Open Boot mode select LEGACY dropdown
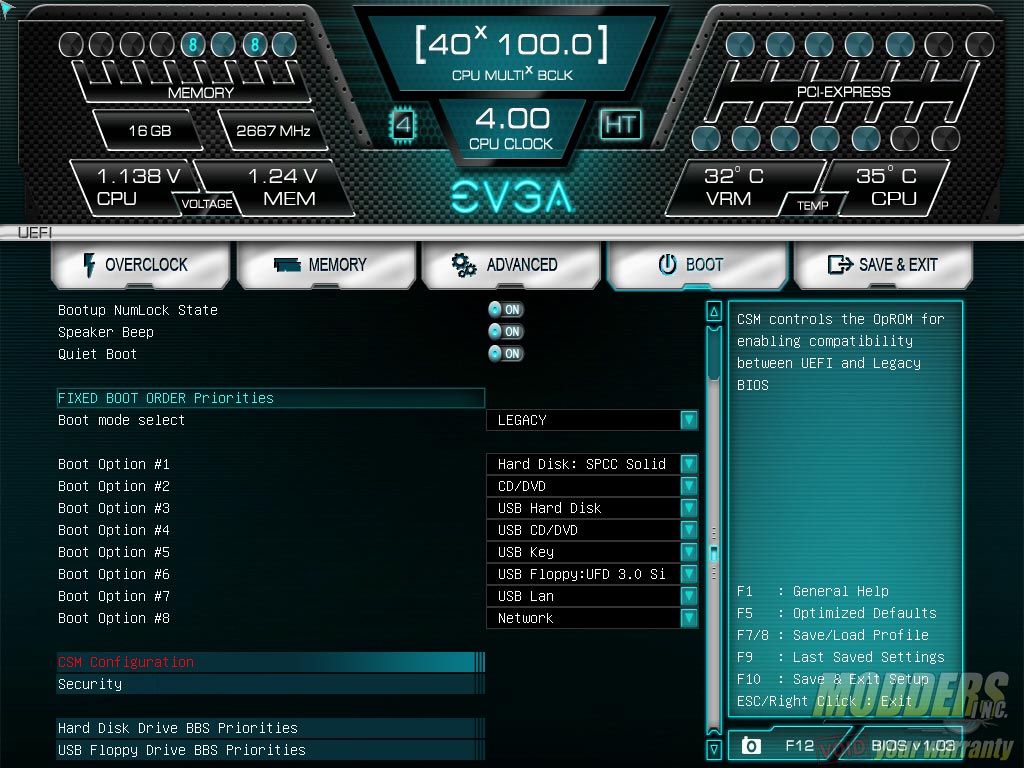Image resolution: width=1024 pixels, height=768 pixels. (592, 420)
